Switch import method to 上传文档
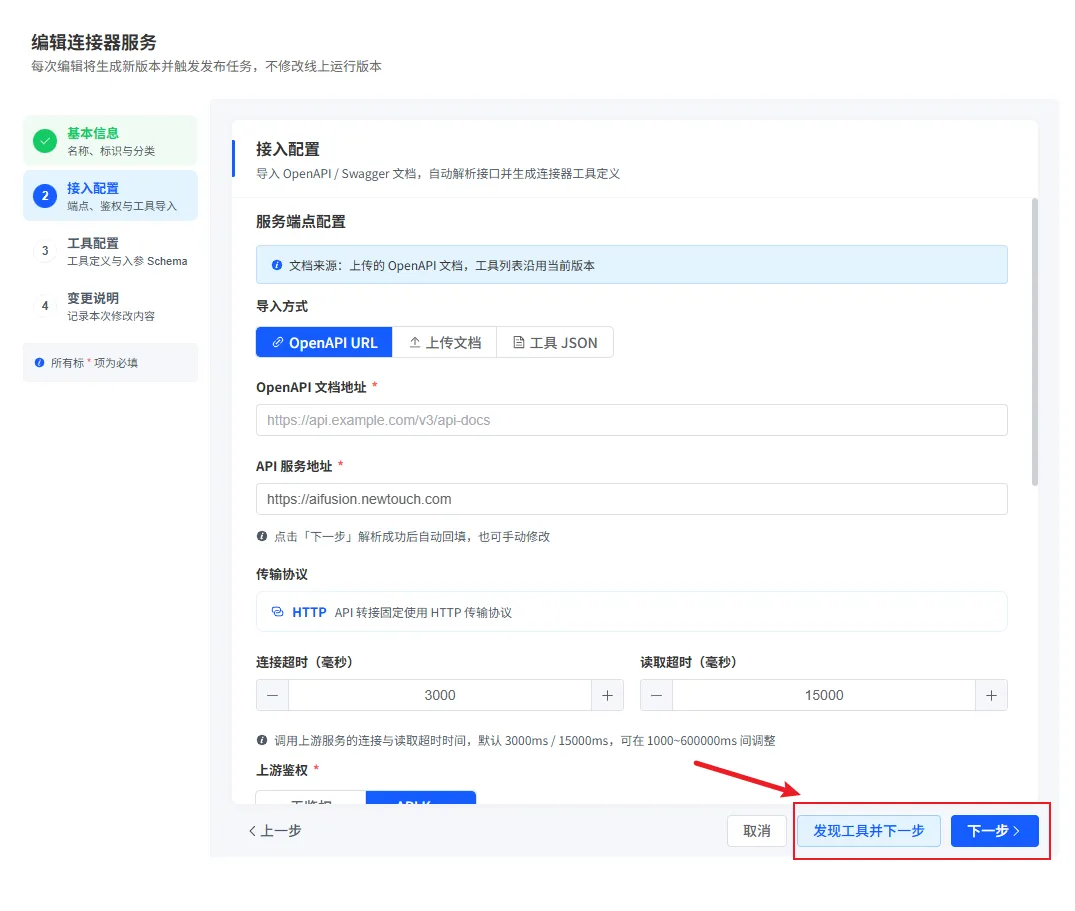 tap(444, 343)
